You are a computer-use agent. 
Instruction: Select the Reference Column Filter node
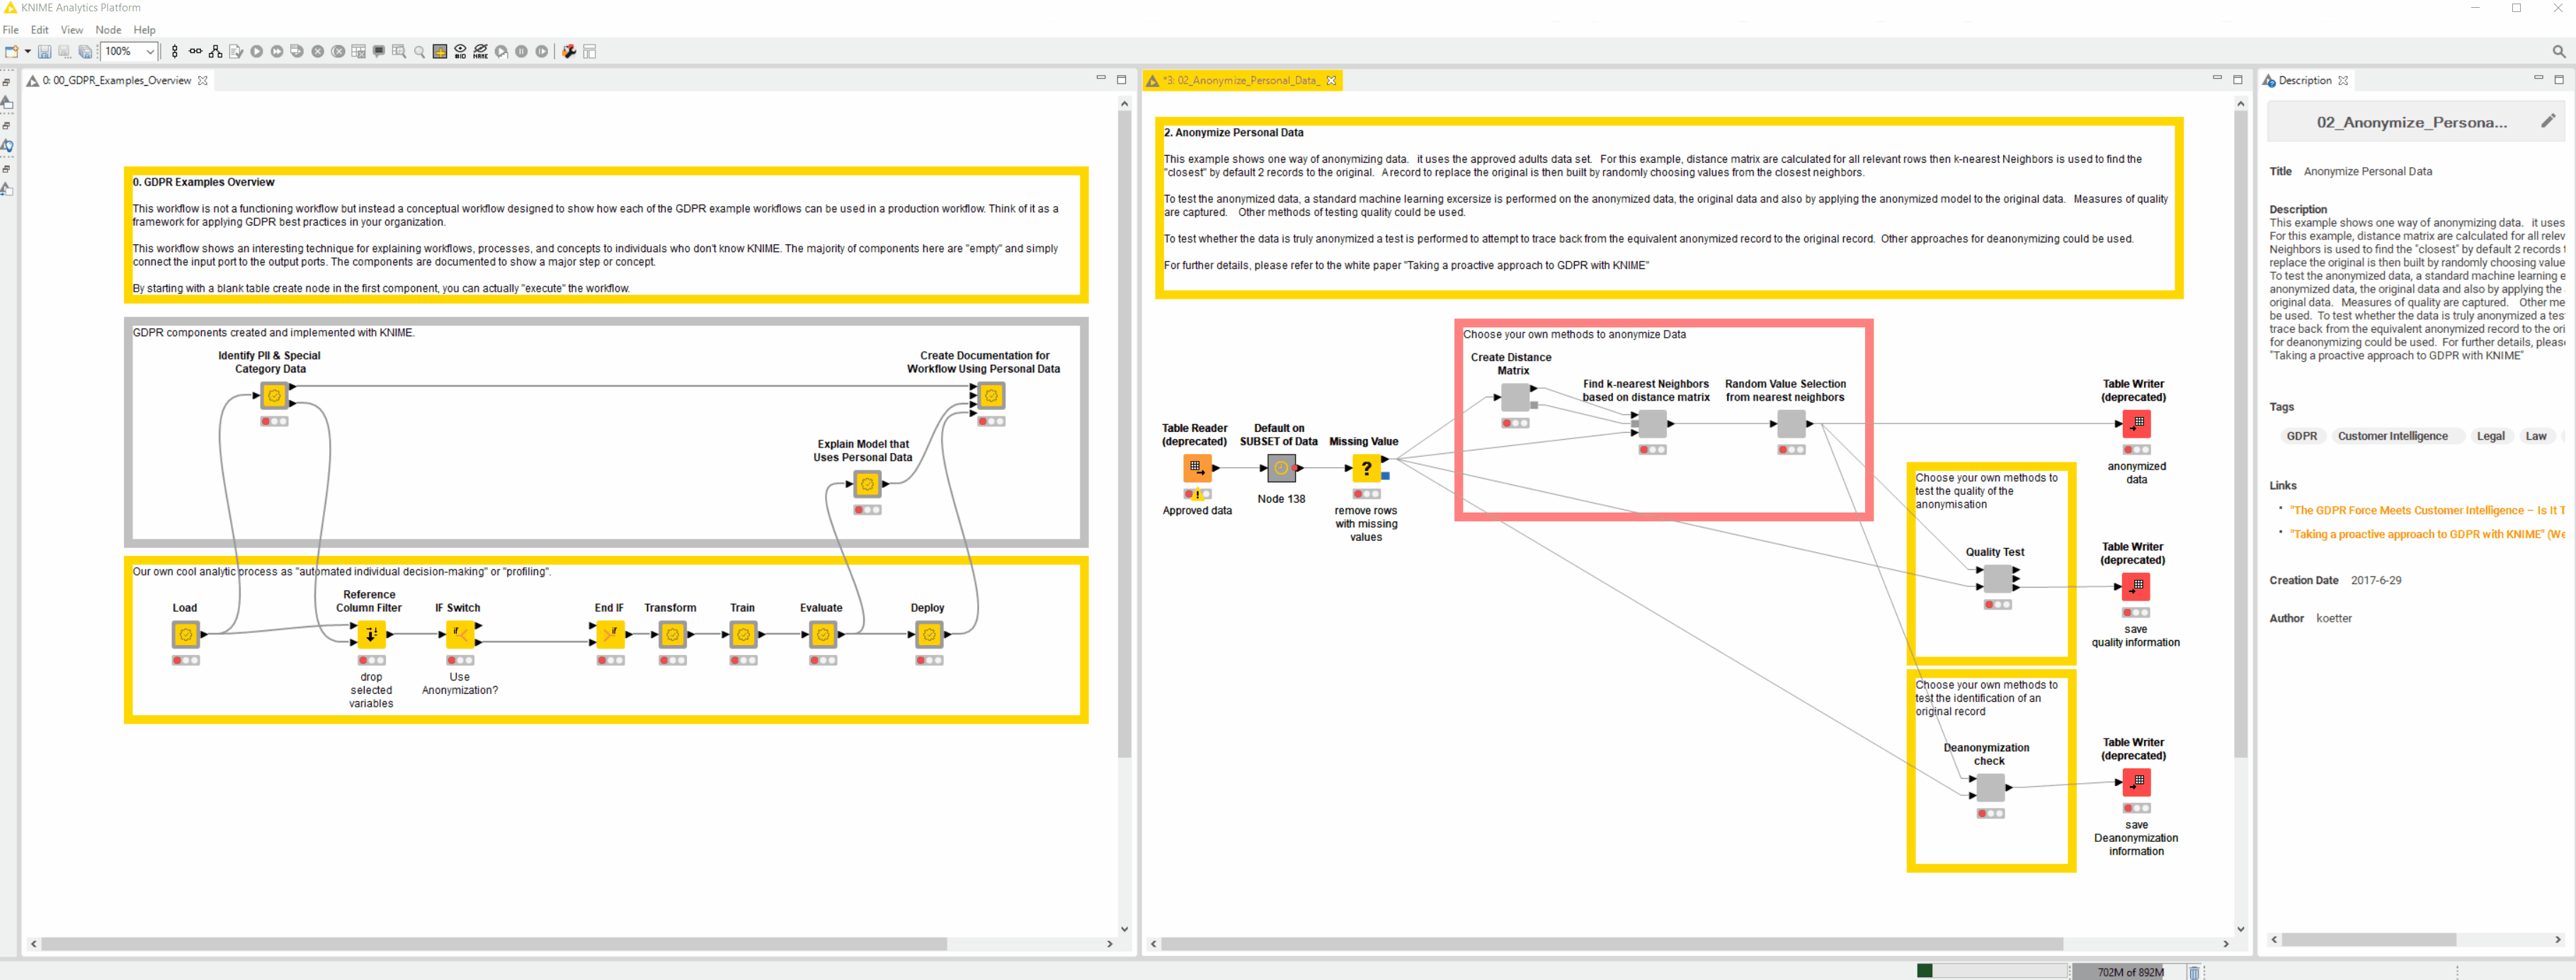click(x=371, y=634)
